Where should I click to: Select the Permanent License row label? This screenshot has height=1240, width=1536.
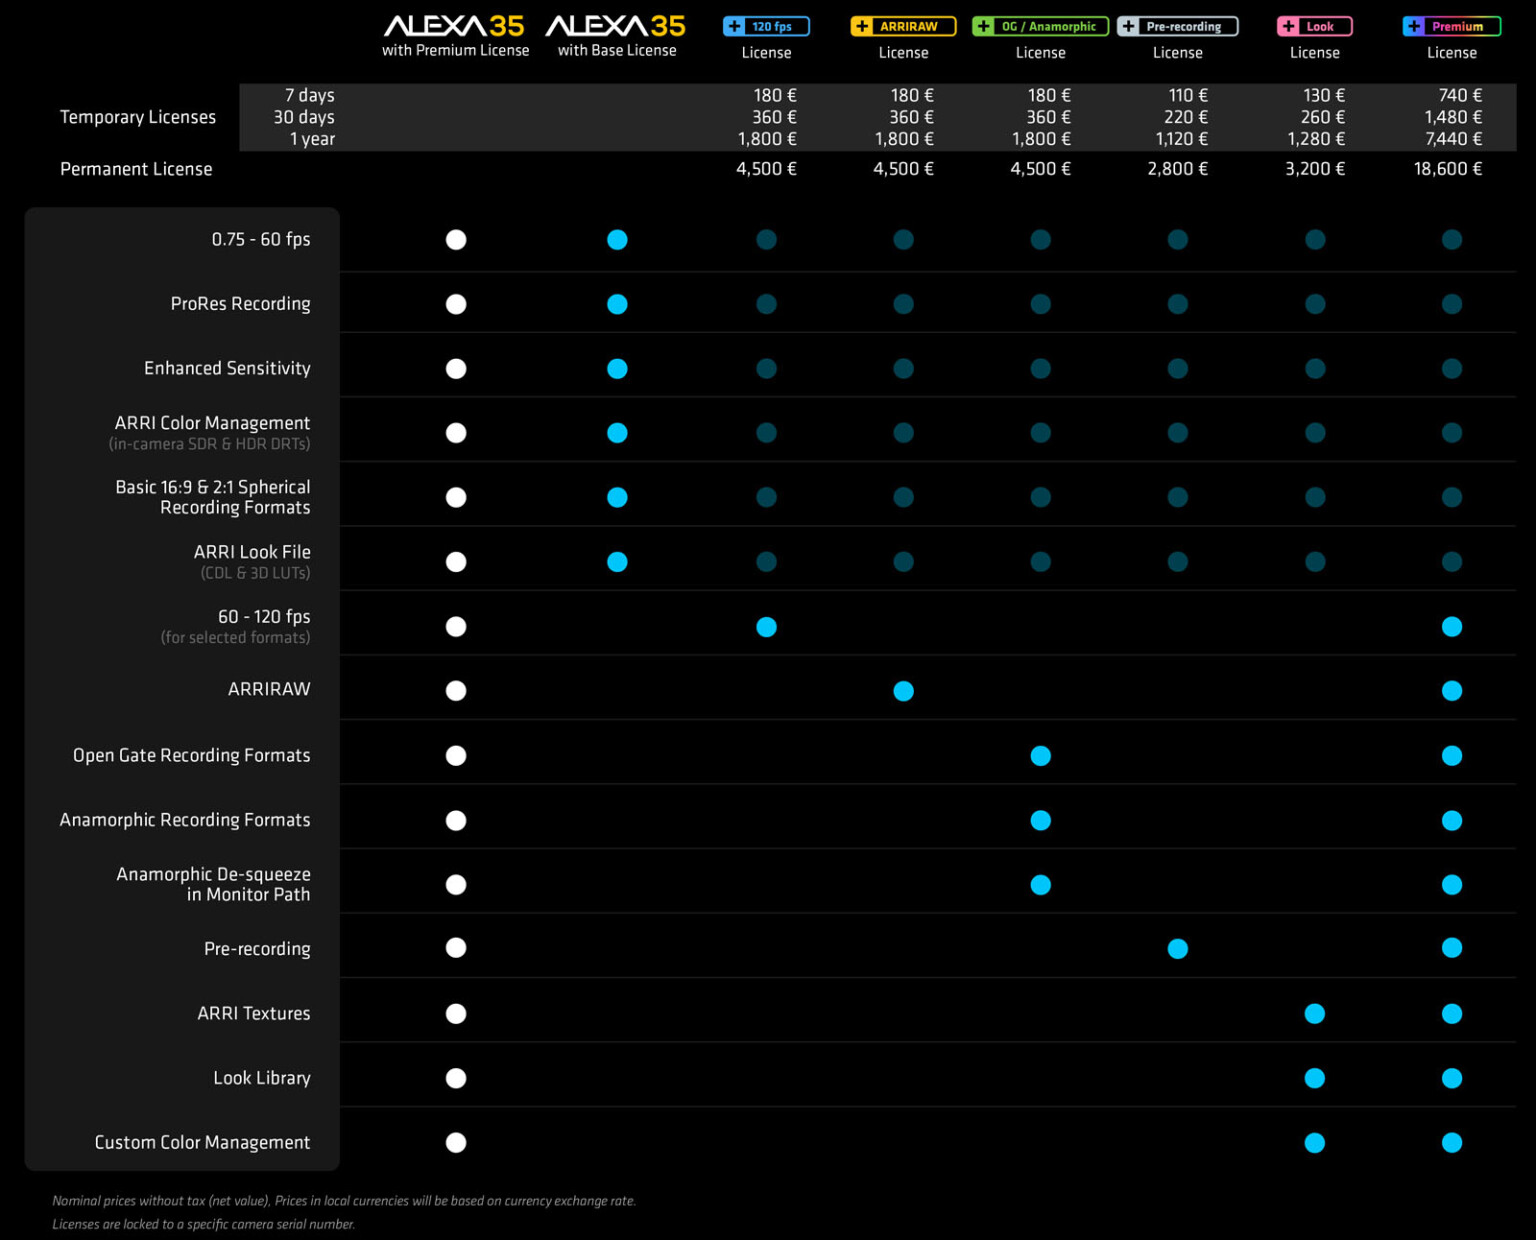tap(136, 168)
